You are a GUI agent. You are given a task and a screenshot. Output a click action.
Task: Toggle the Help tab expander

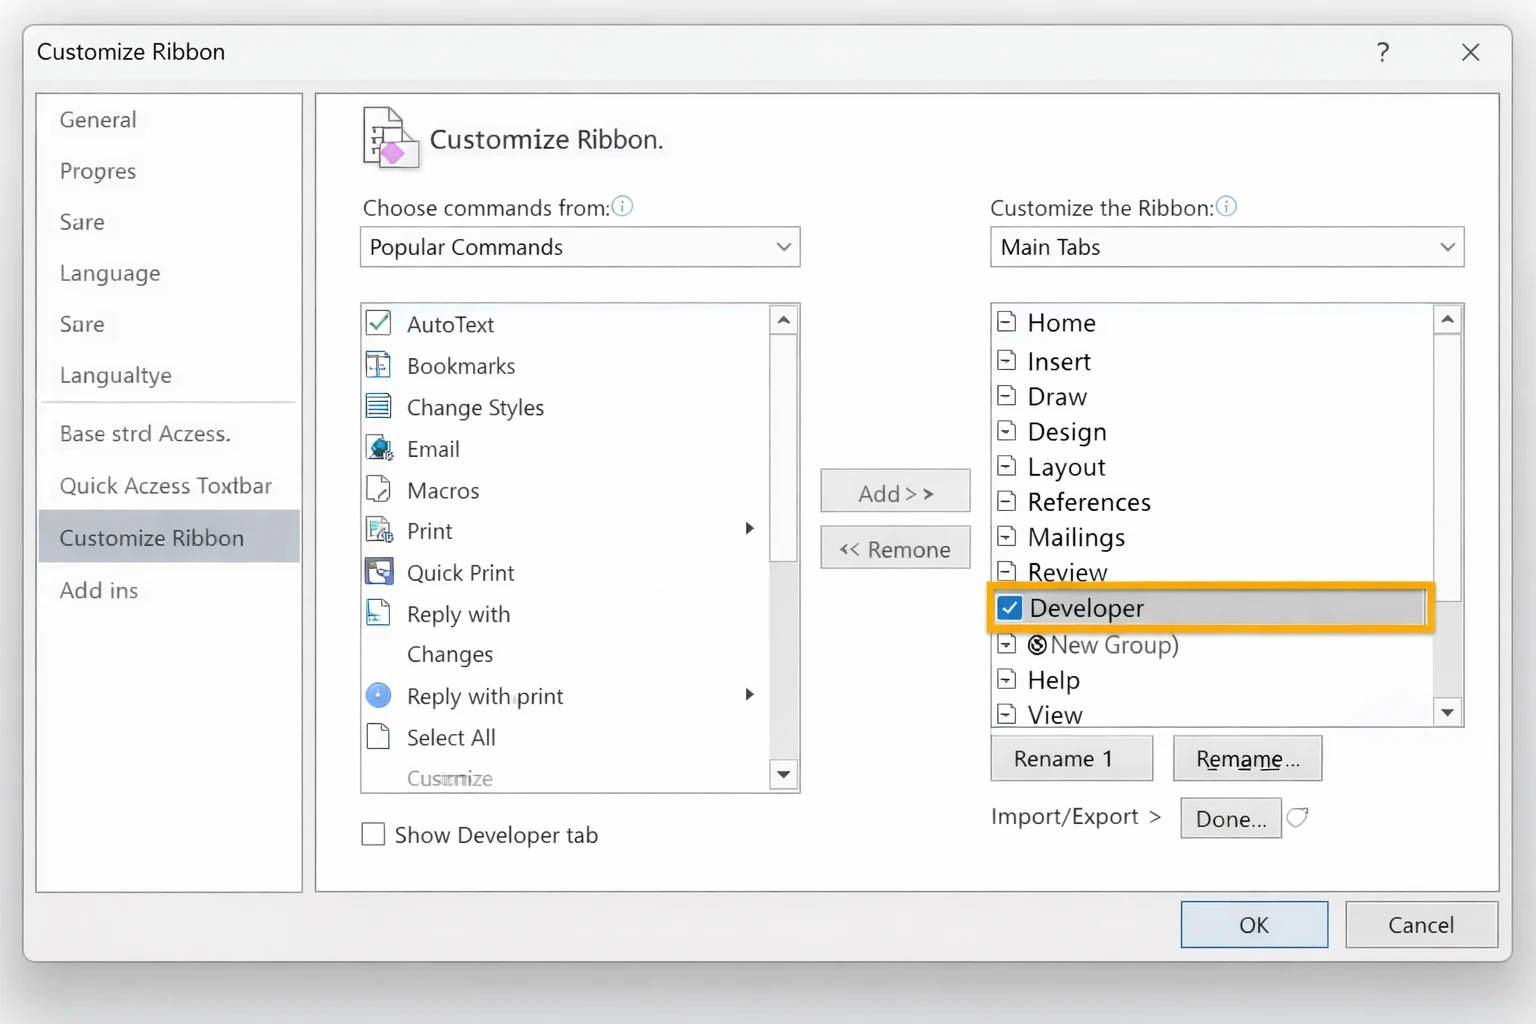pos(1007,679)
